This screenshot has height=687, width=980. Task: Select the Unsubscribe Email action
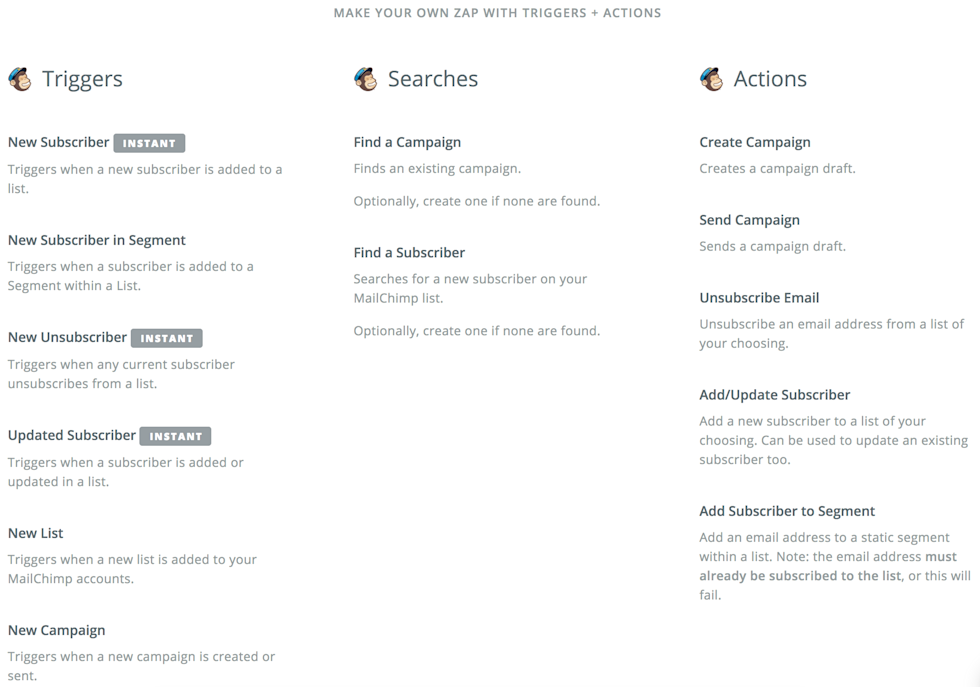(759, 297)
